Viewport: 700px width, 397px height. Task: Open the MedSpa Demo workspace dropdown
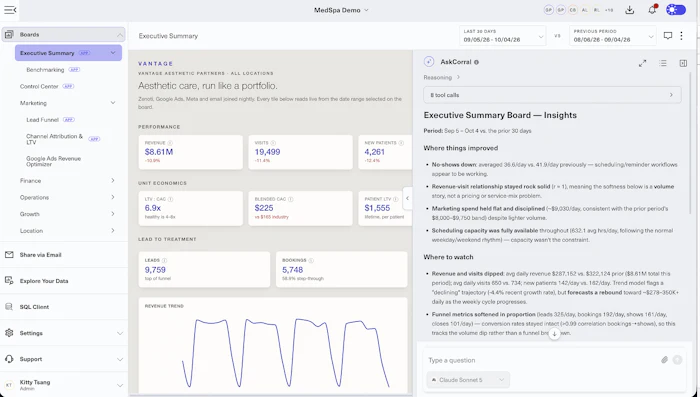(x=341, y=10)
